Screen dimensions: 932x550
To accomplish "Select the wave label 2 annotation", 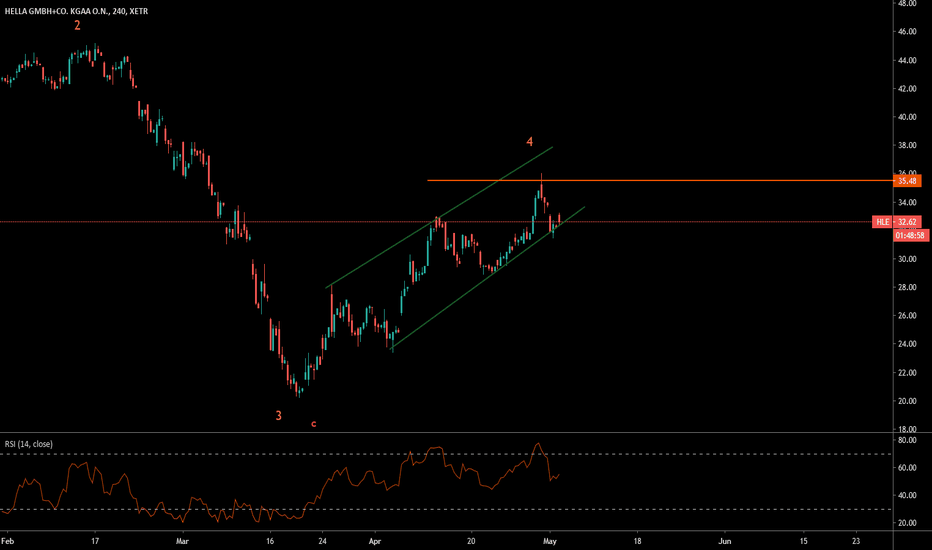I will (77, 25).
